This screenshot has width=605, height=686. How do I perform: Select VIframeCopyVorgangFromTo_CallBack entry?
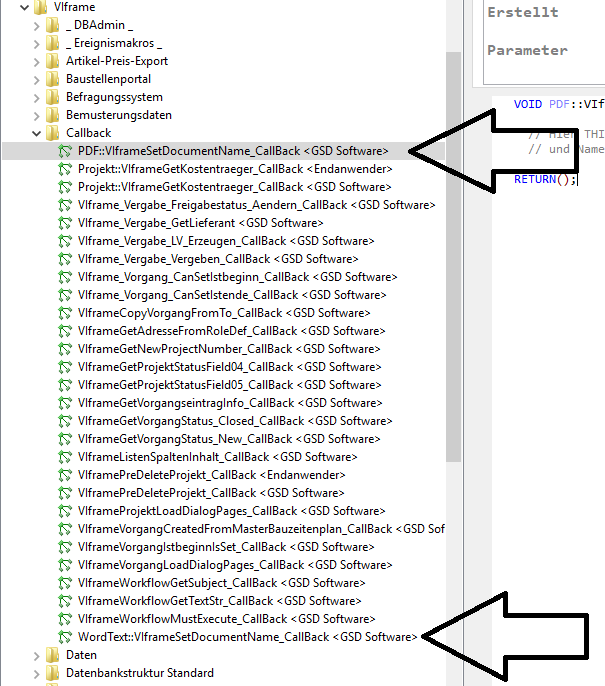[x=224, y=313]
